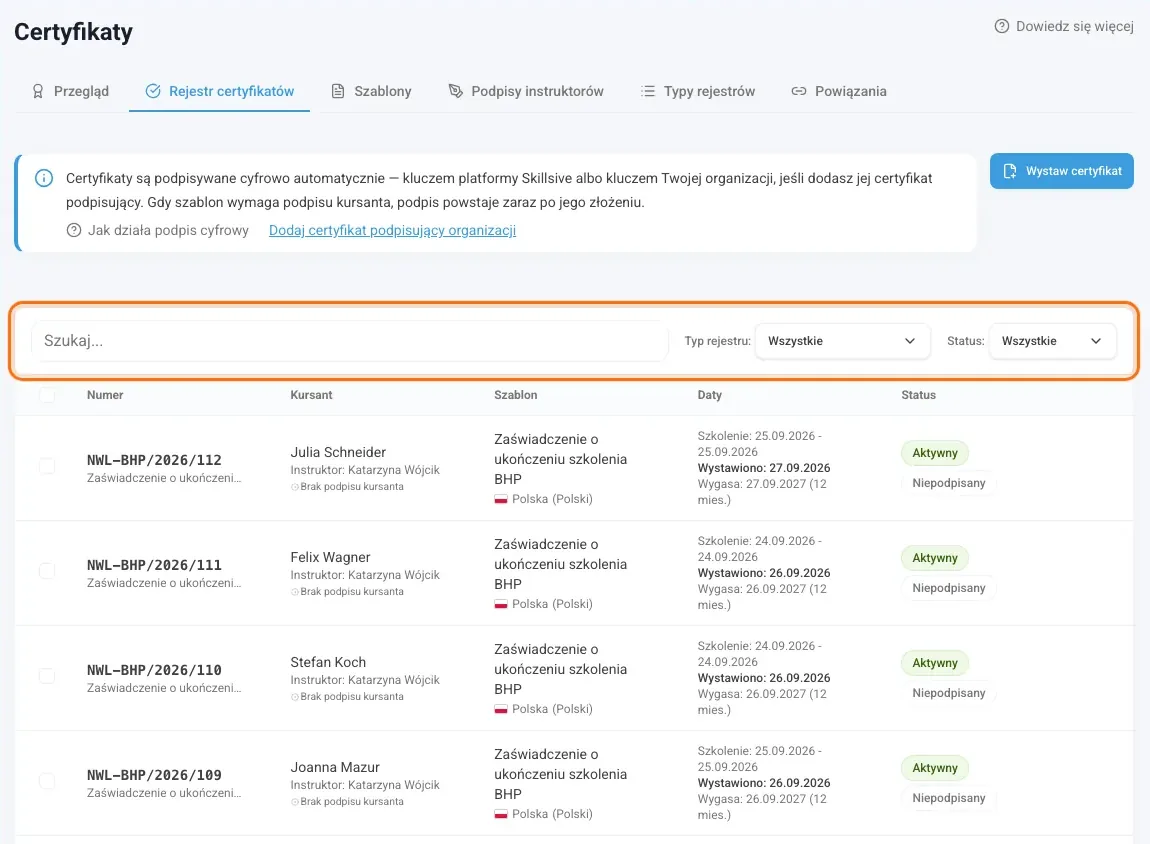Click the name Felix Wagner

pyautogui.click(x=330, y=557)
